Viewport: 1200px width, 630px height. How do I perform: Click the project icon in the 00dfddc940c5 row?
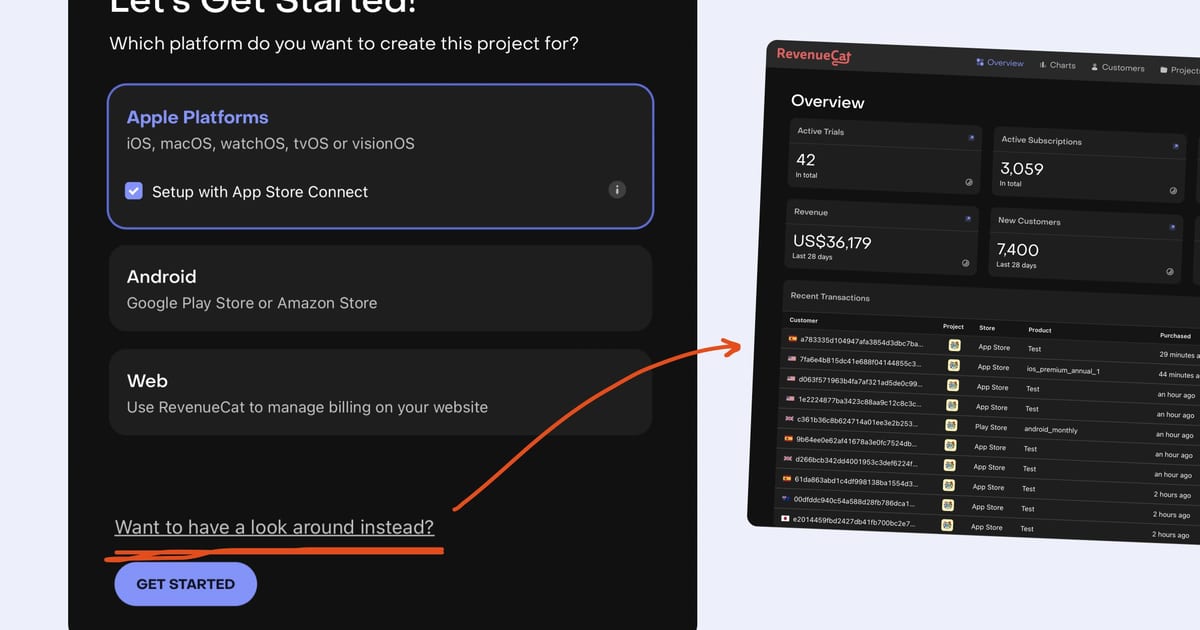947,505
